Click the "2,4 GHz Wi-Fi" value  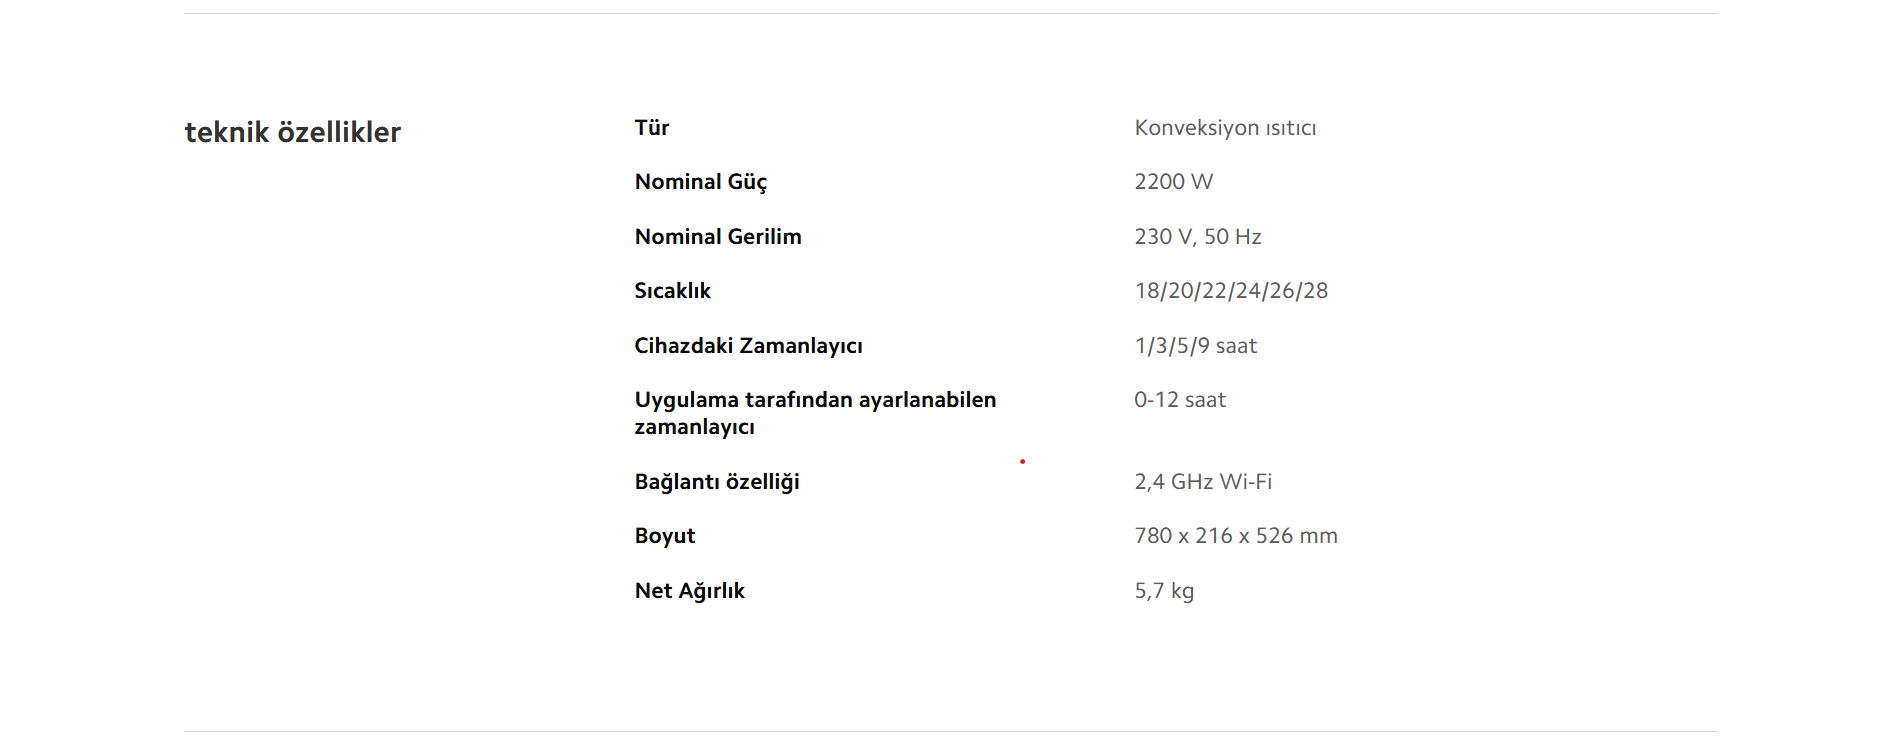[1203, 482]
